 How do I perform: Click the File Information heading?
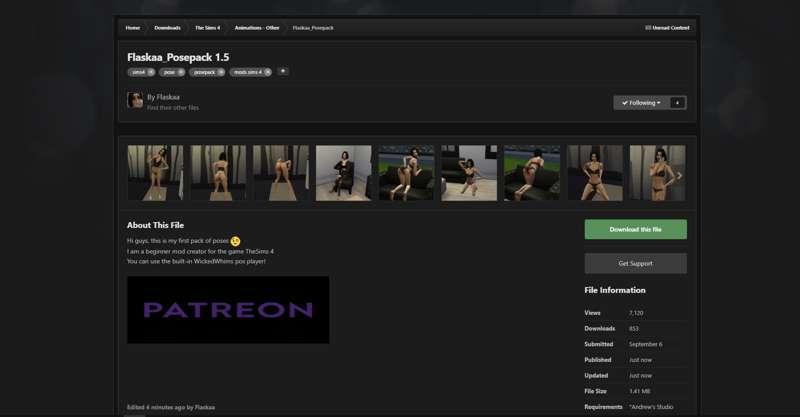pyautogui.click(x=615, y=290)
